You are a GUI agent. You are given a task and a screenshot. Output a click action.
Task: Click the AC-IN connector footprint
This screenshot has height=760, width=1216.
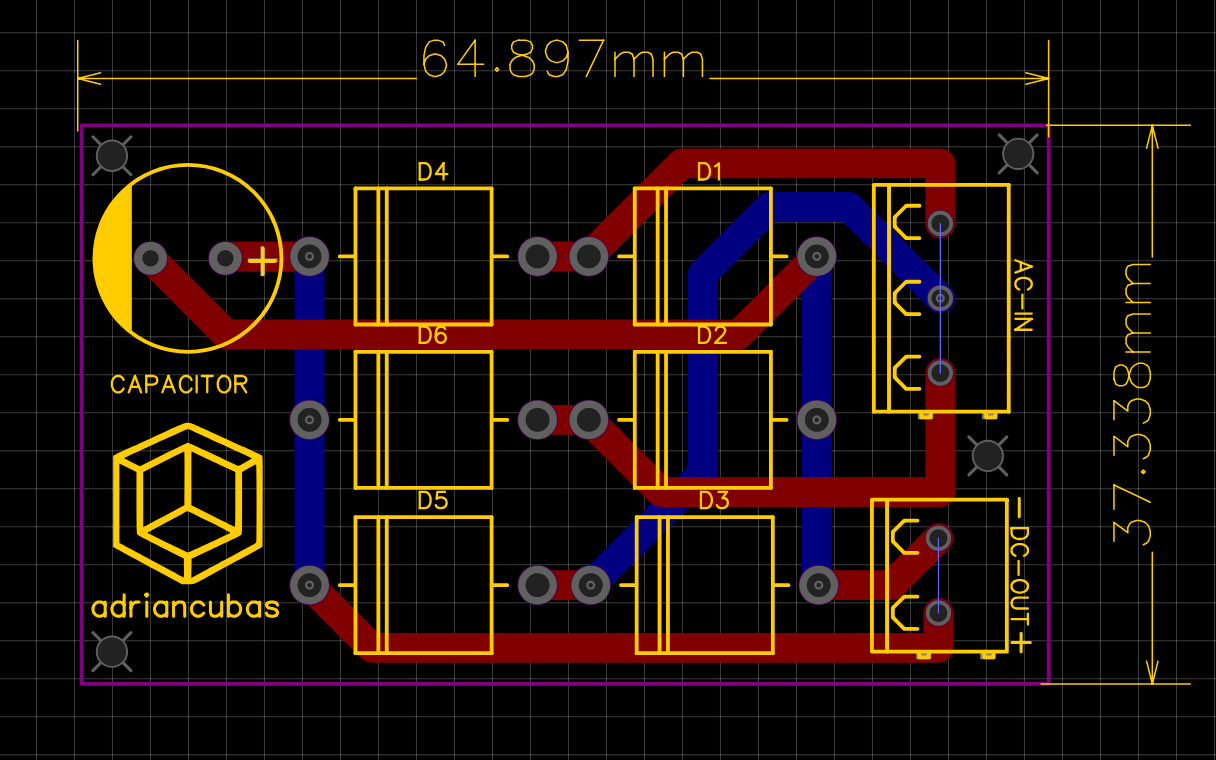[940, 295]
